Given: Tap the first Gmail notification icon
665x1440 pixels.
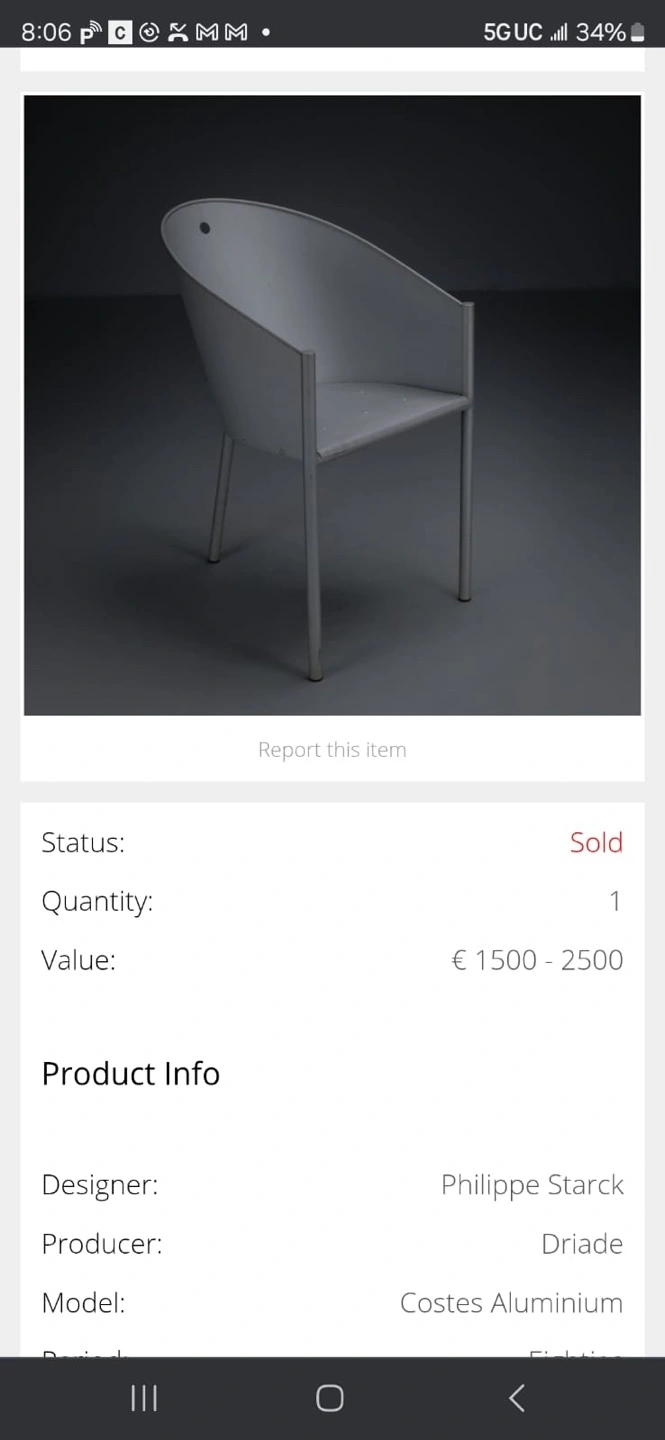Looking at the screenshot, I should [x=207, y=32].
